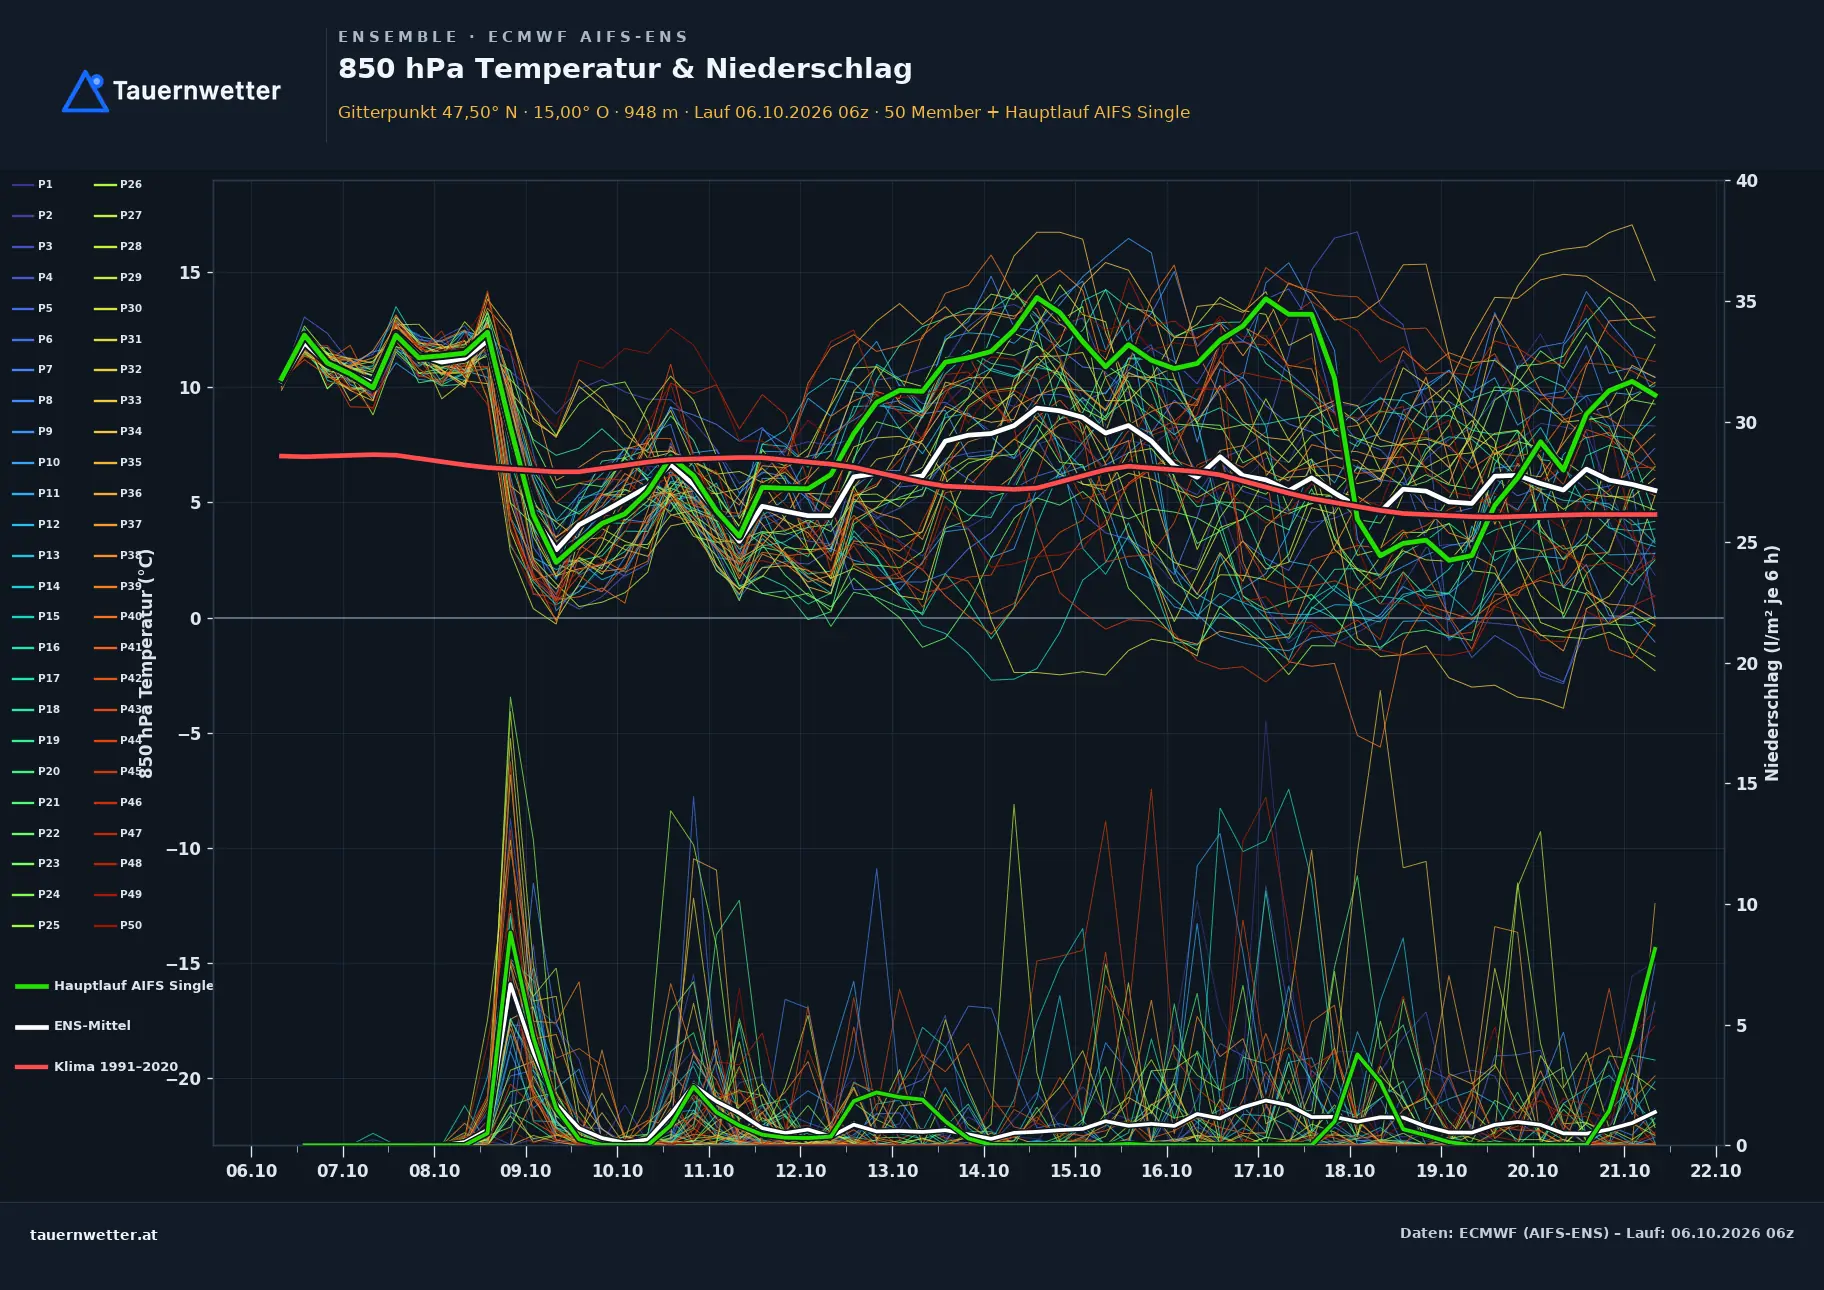Click the 'Hauptlauf AIFS Single' legend label

(x=134, y=985)
